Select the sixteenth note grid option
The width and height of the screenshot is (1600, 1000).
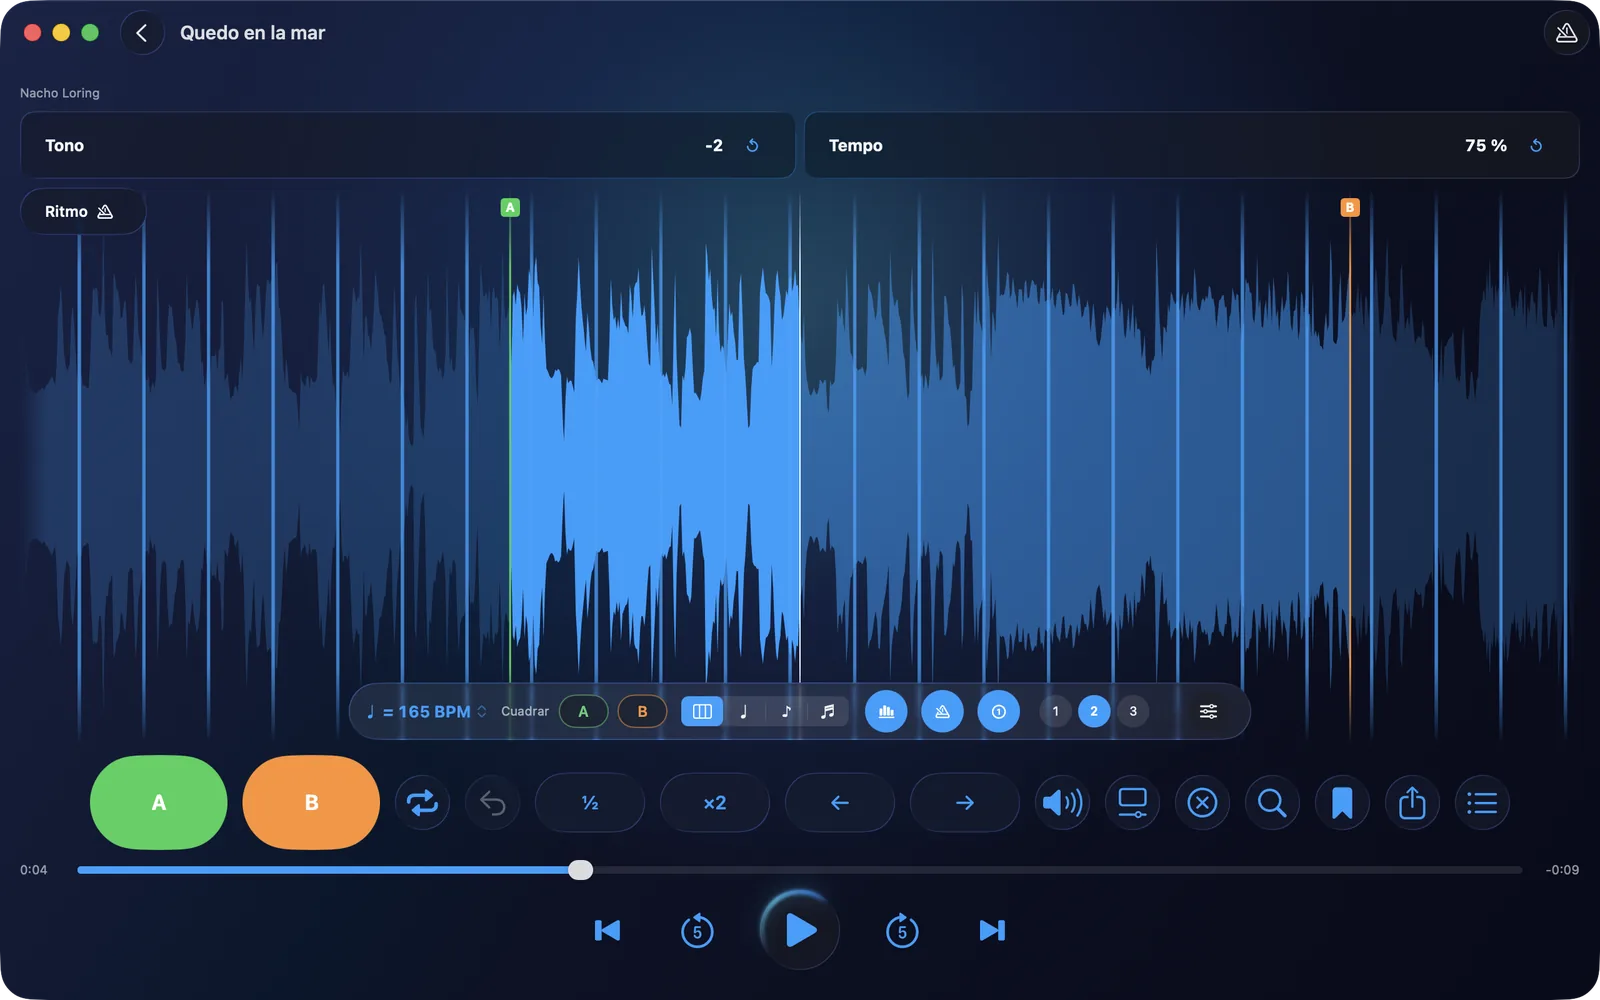pyautogui.click(x=828, y=712)
